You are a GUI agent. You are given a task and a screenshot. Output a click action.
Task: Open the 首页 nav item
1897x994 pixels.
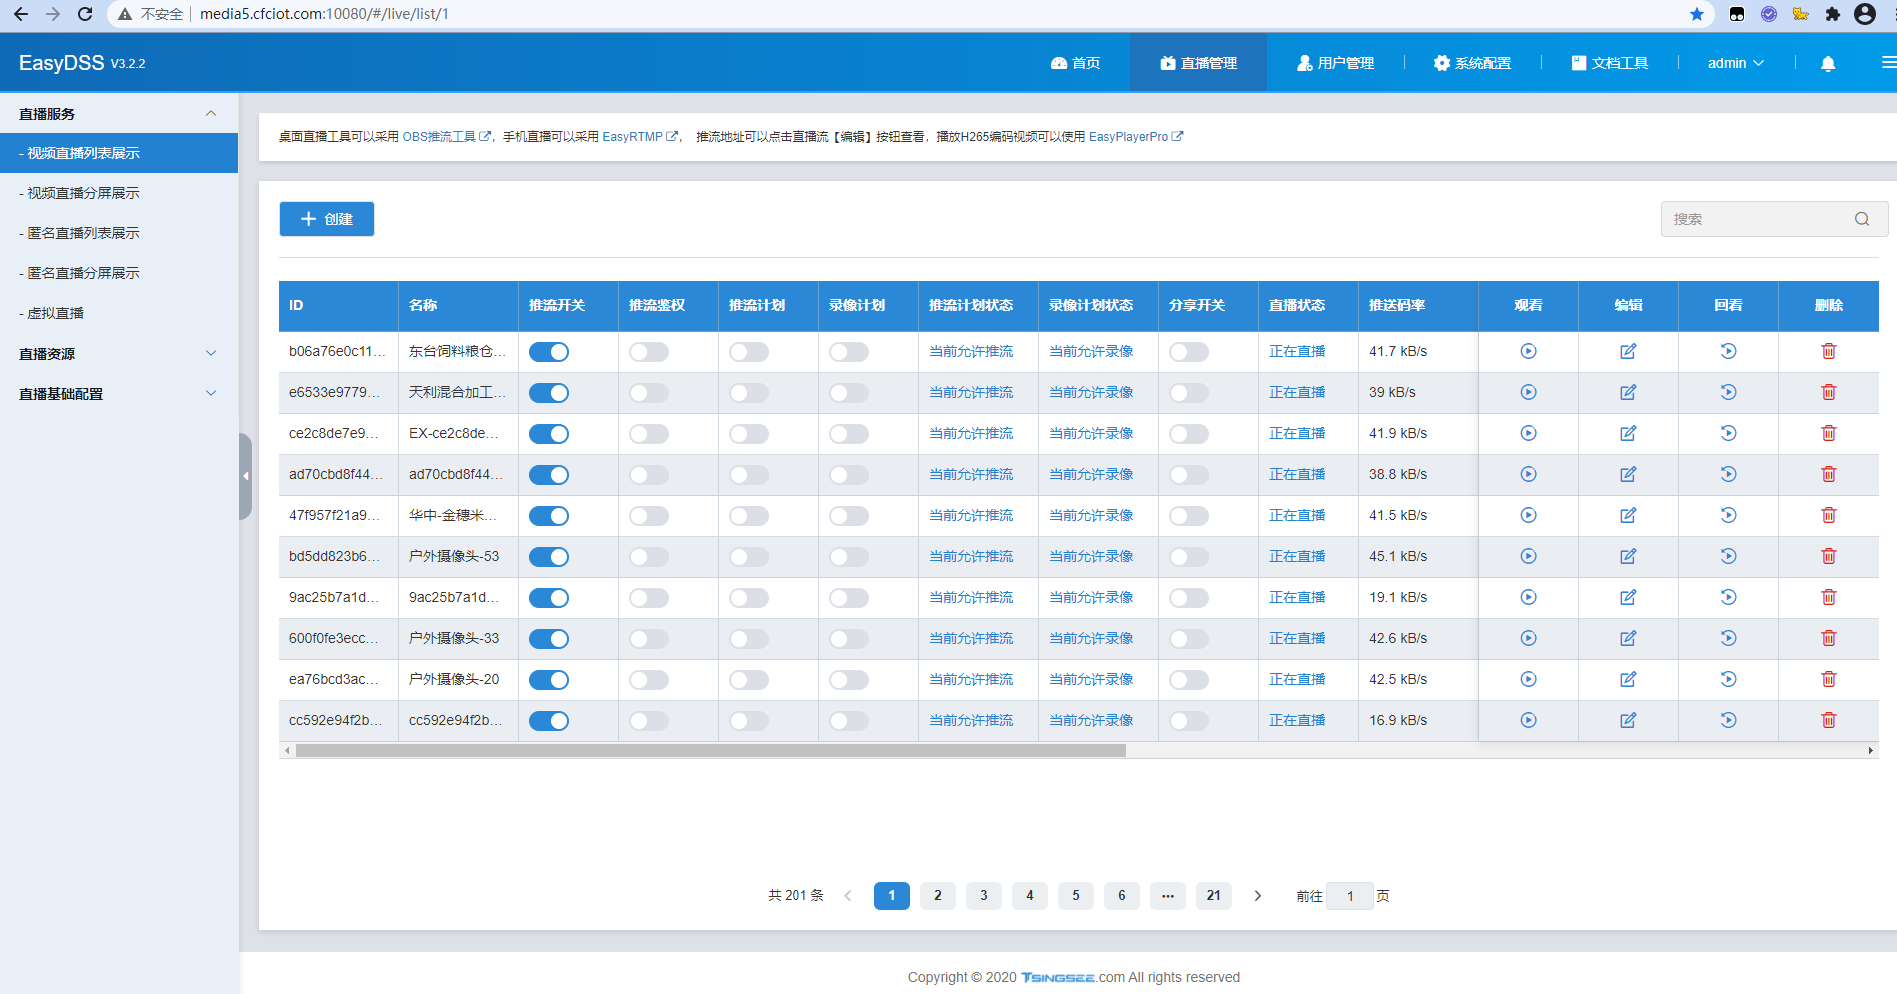pyautogui.click(x=1075, y=63)
